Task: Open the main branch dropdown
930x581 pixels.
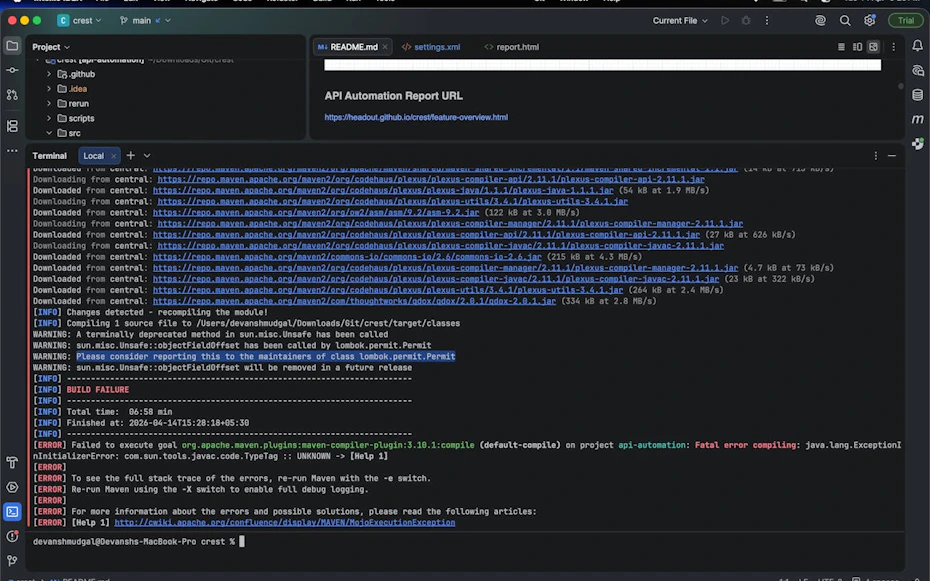Action: 145,20
